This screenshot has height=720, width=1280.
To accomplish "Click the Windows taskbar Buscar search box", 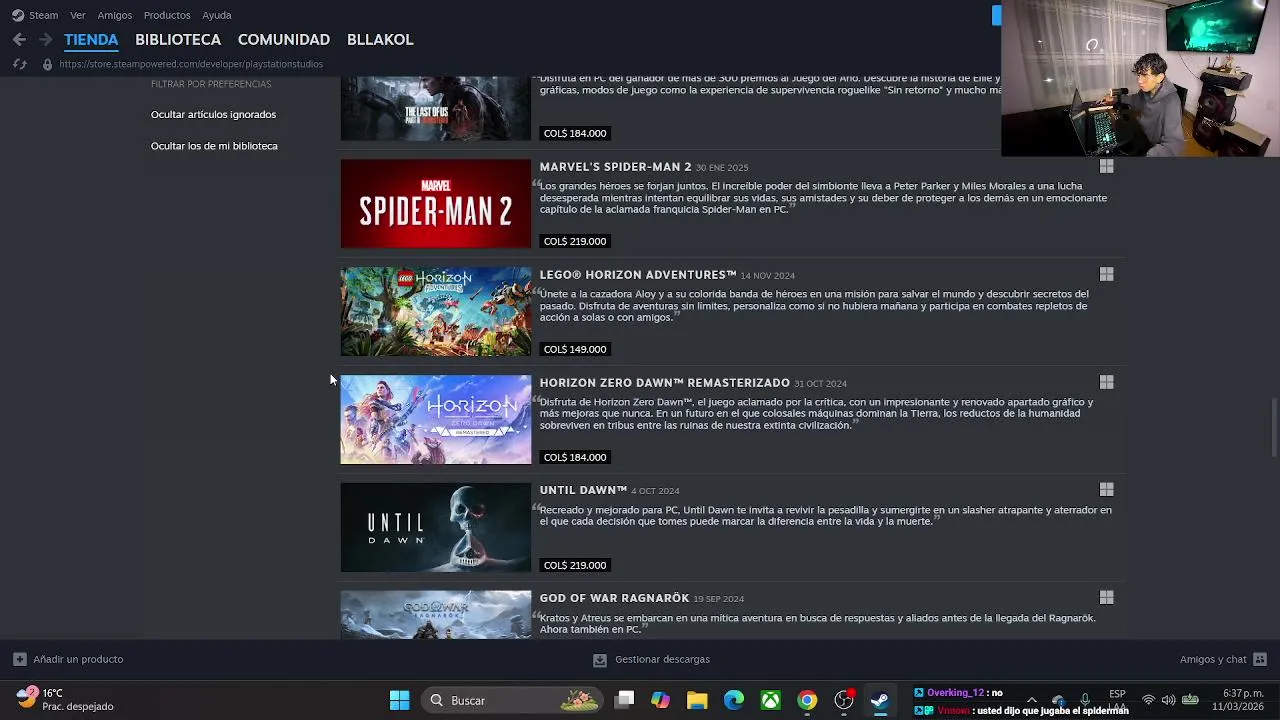I will [512, 700].
